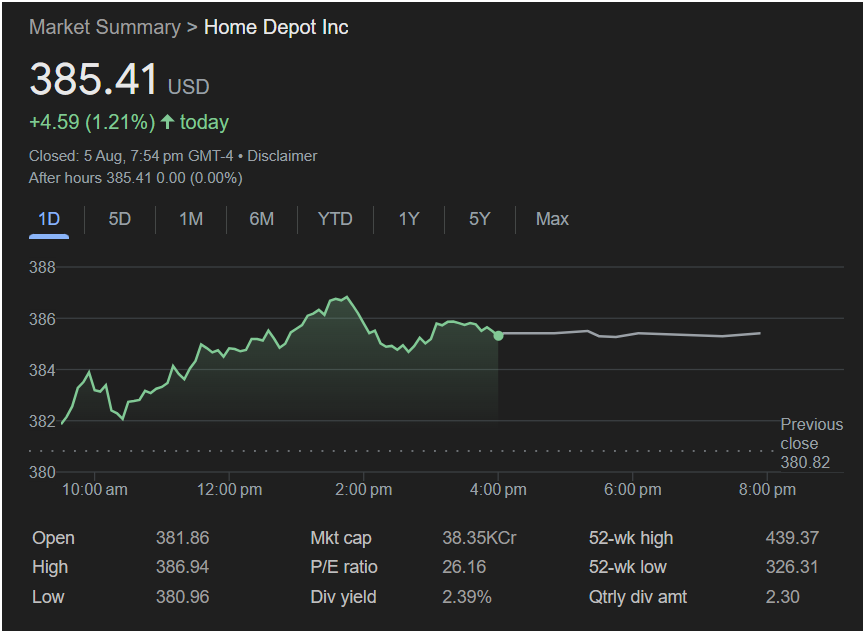
Task: Click the 2:00 pm axis label
Action: pos(364,490)
